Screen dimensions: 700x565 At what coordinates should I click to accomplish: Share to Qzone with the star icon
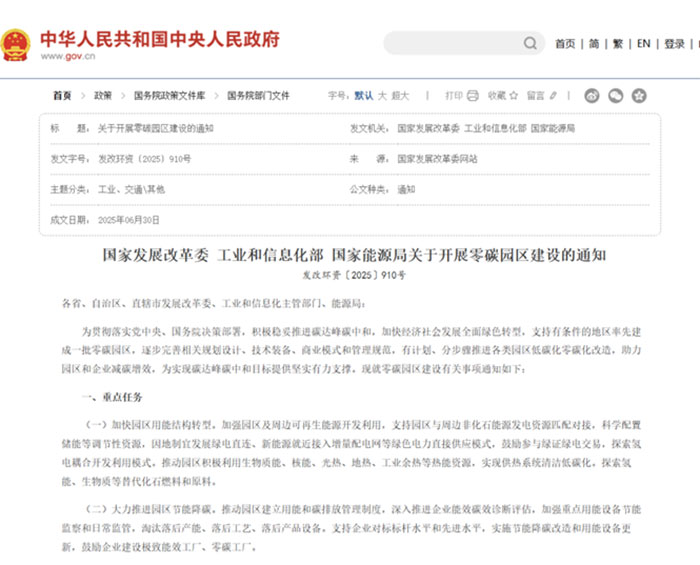(639, 96)
